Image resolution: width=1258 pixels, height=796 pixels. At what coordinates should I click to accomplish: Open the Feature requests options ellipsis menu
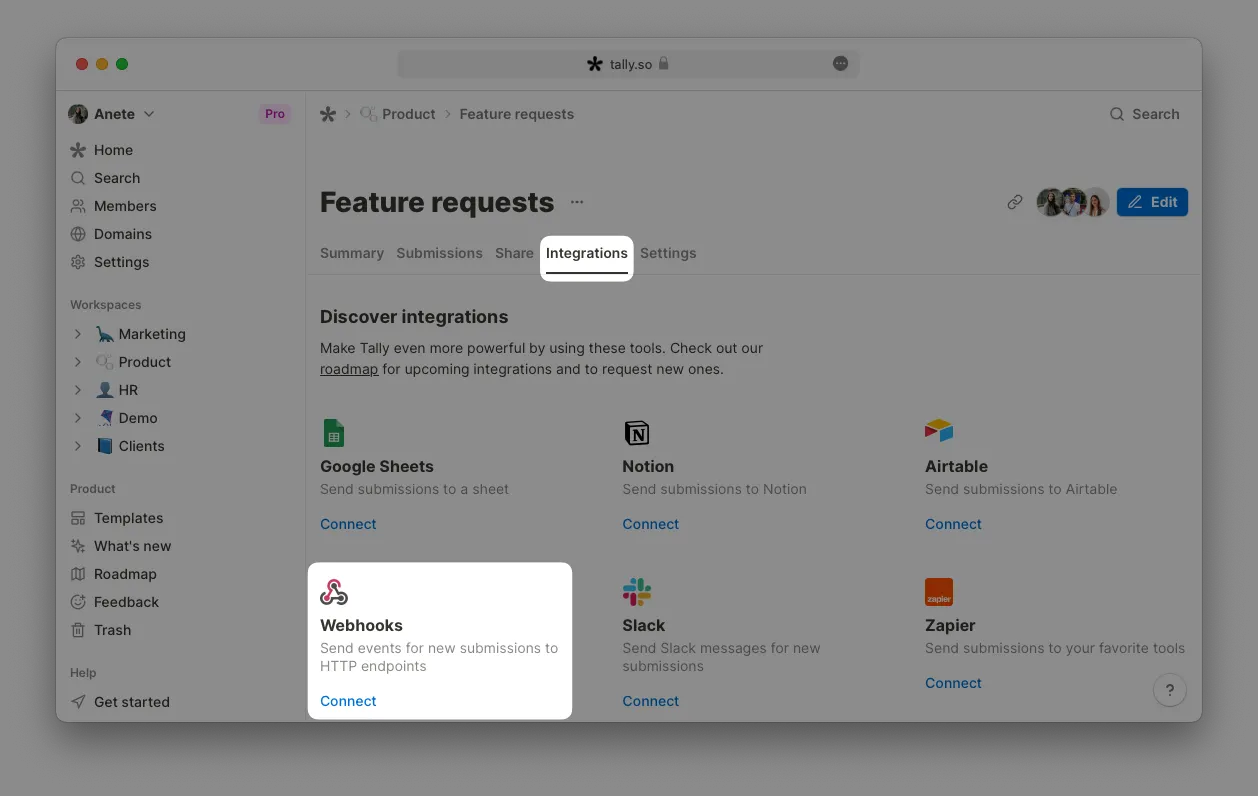pos(577,201)
